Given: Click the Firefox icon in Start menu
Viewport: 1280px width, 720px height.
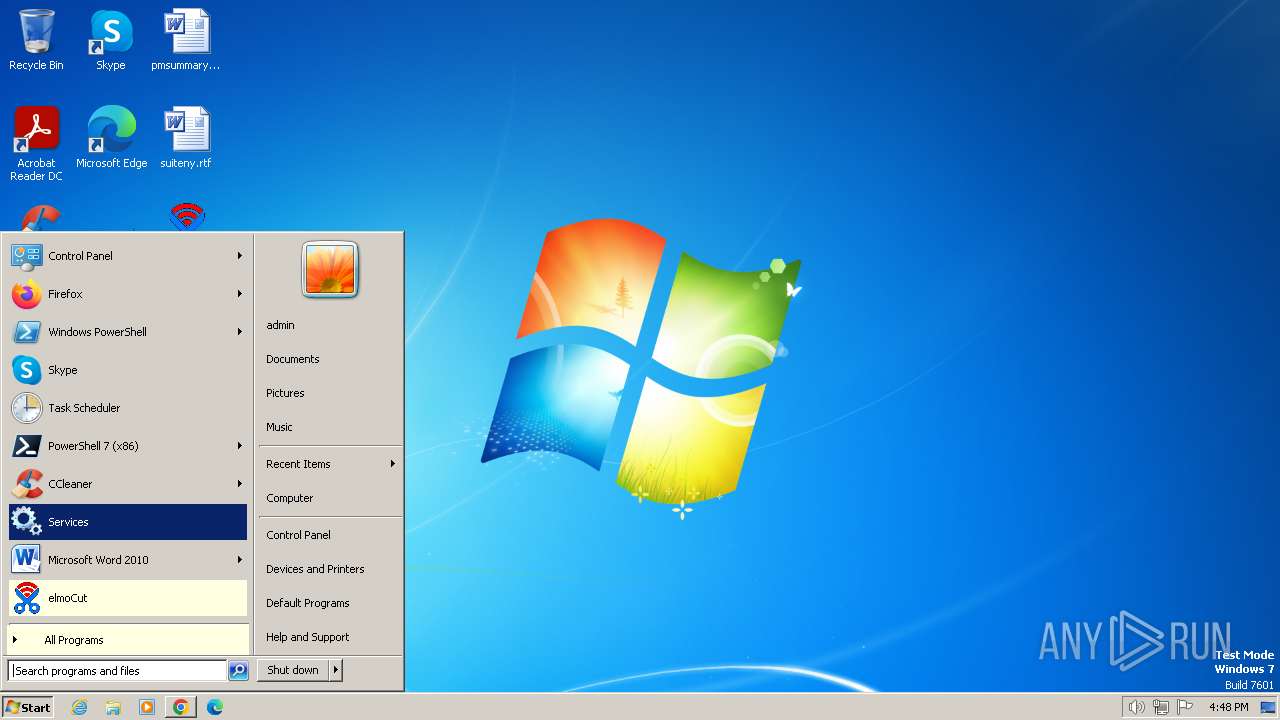Looking at the screenshot, I should (26, 294).
